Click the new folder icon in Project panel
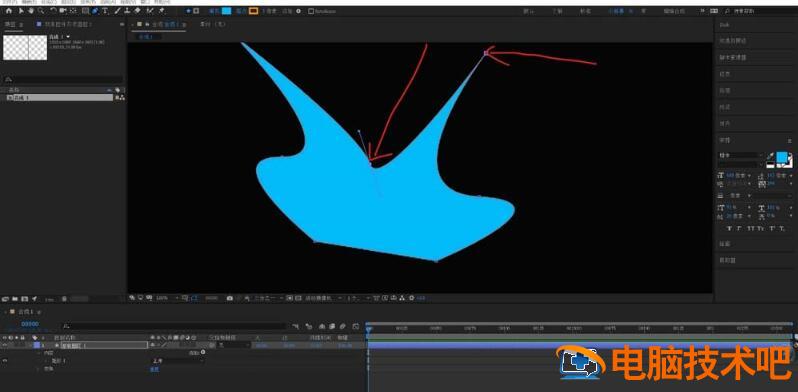 coord(15,299)
